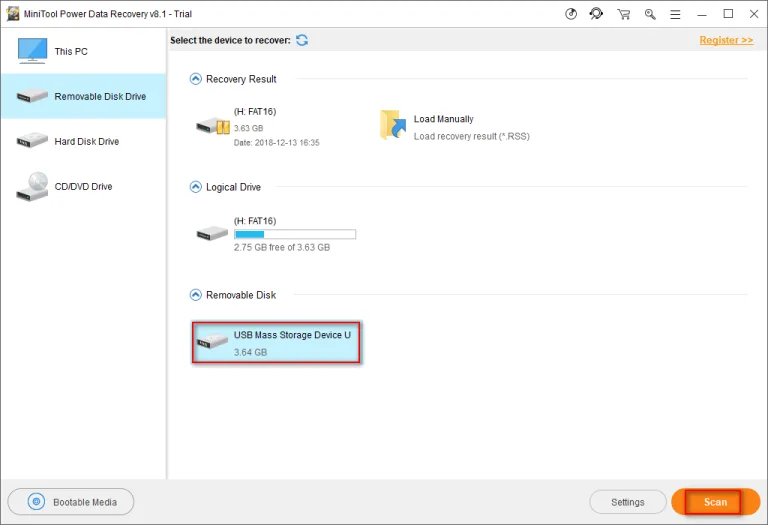Click the support headset icon

(596, 14)
